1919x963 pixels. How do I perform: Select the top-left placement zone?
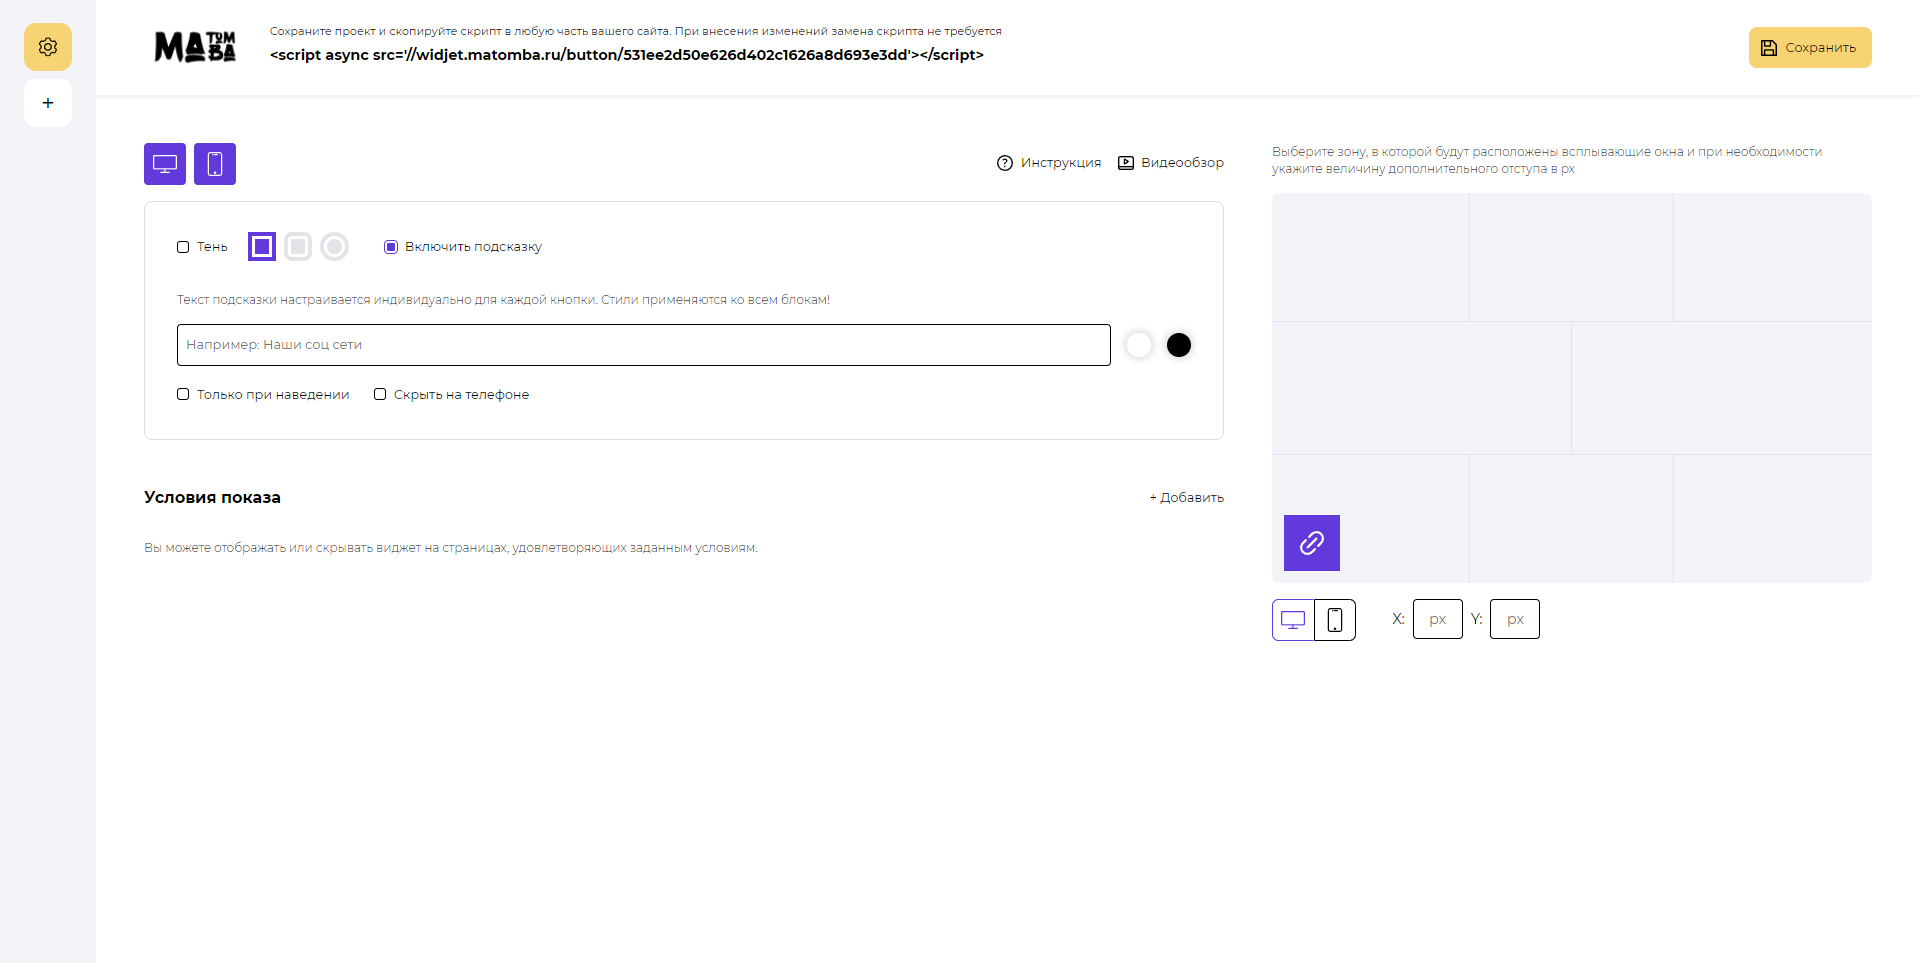point(1370,257)
